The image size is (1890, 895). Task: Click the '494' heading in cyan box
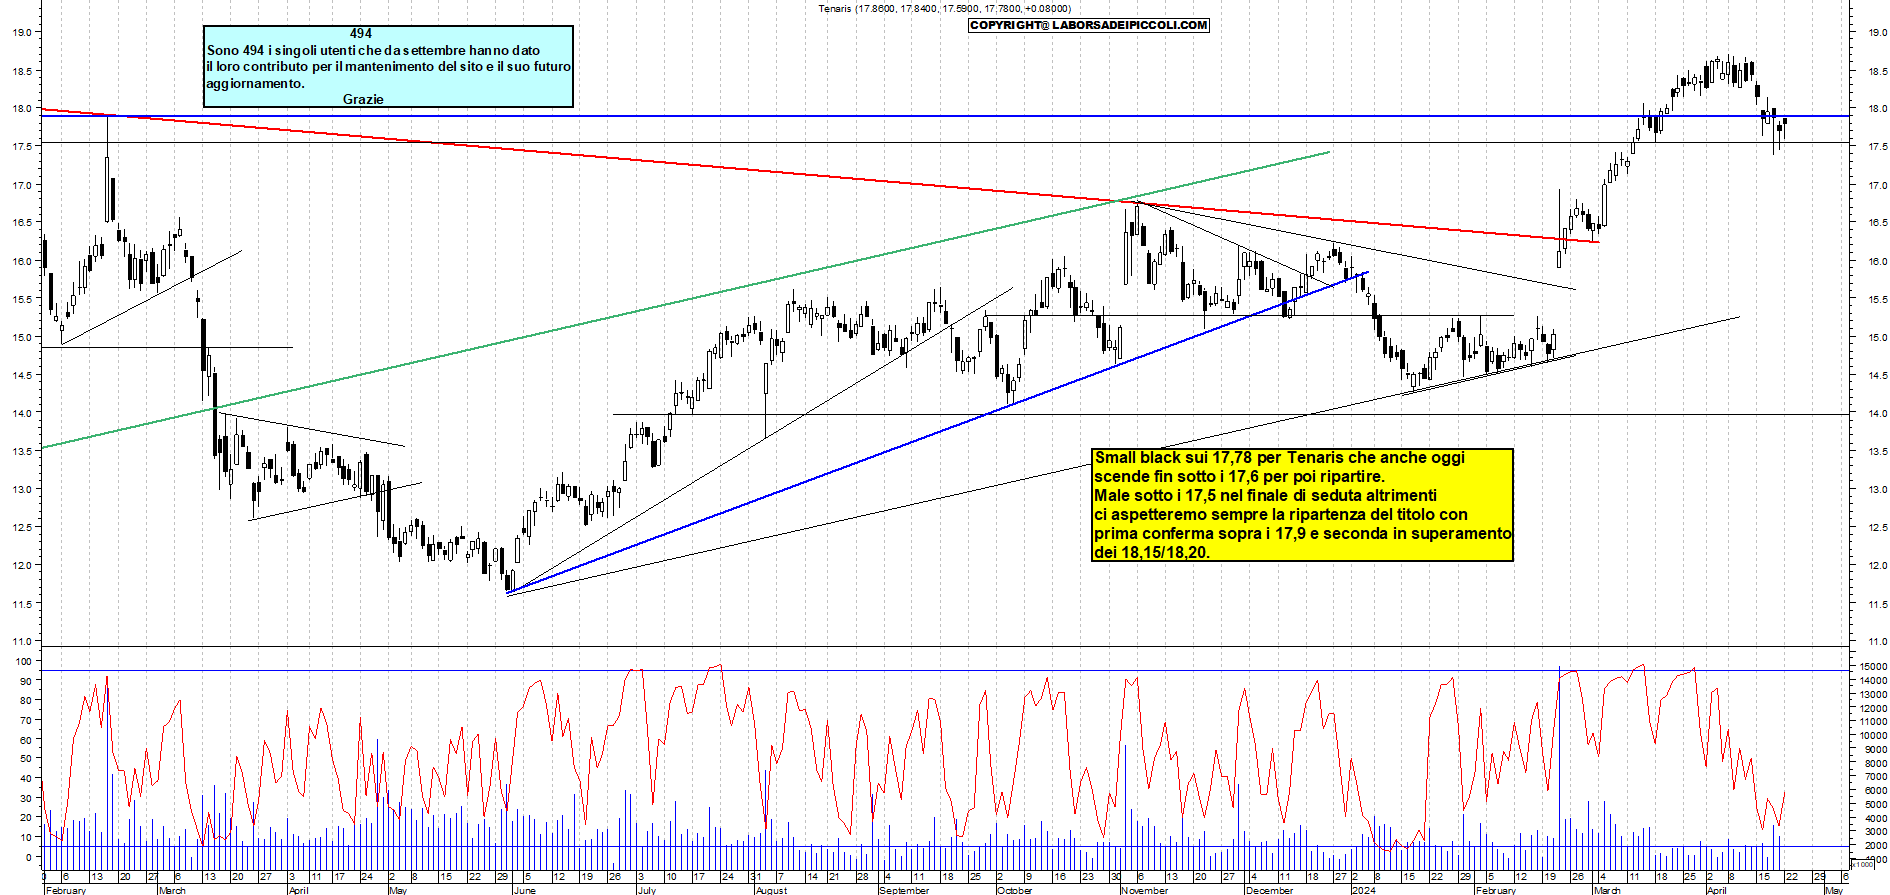361,34
